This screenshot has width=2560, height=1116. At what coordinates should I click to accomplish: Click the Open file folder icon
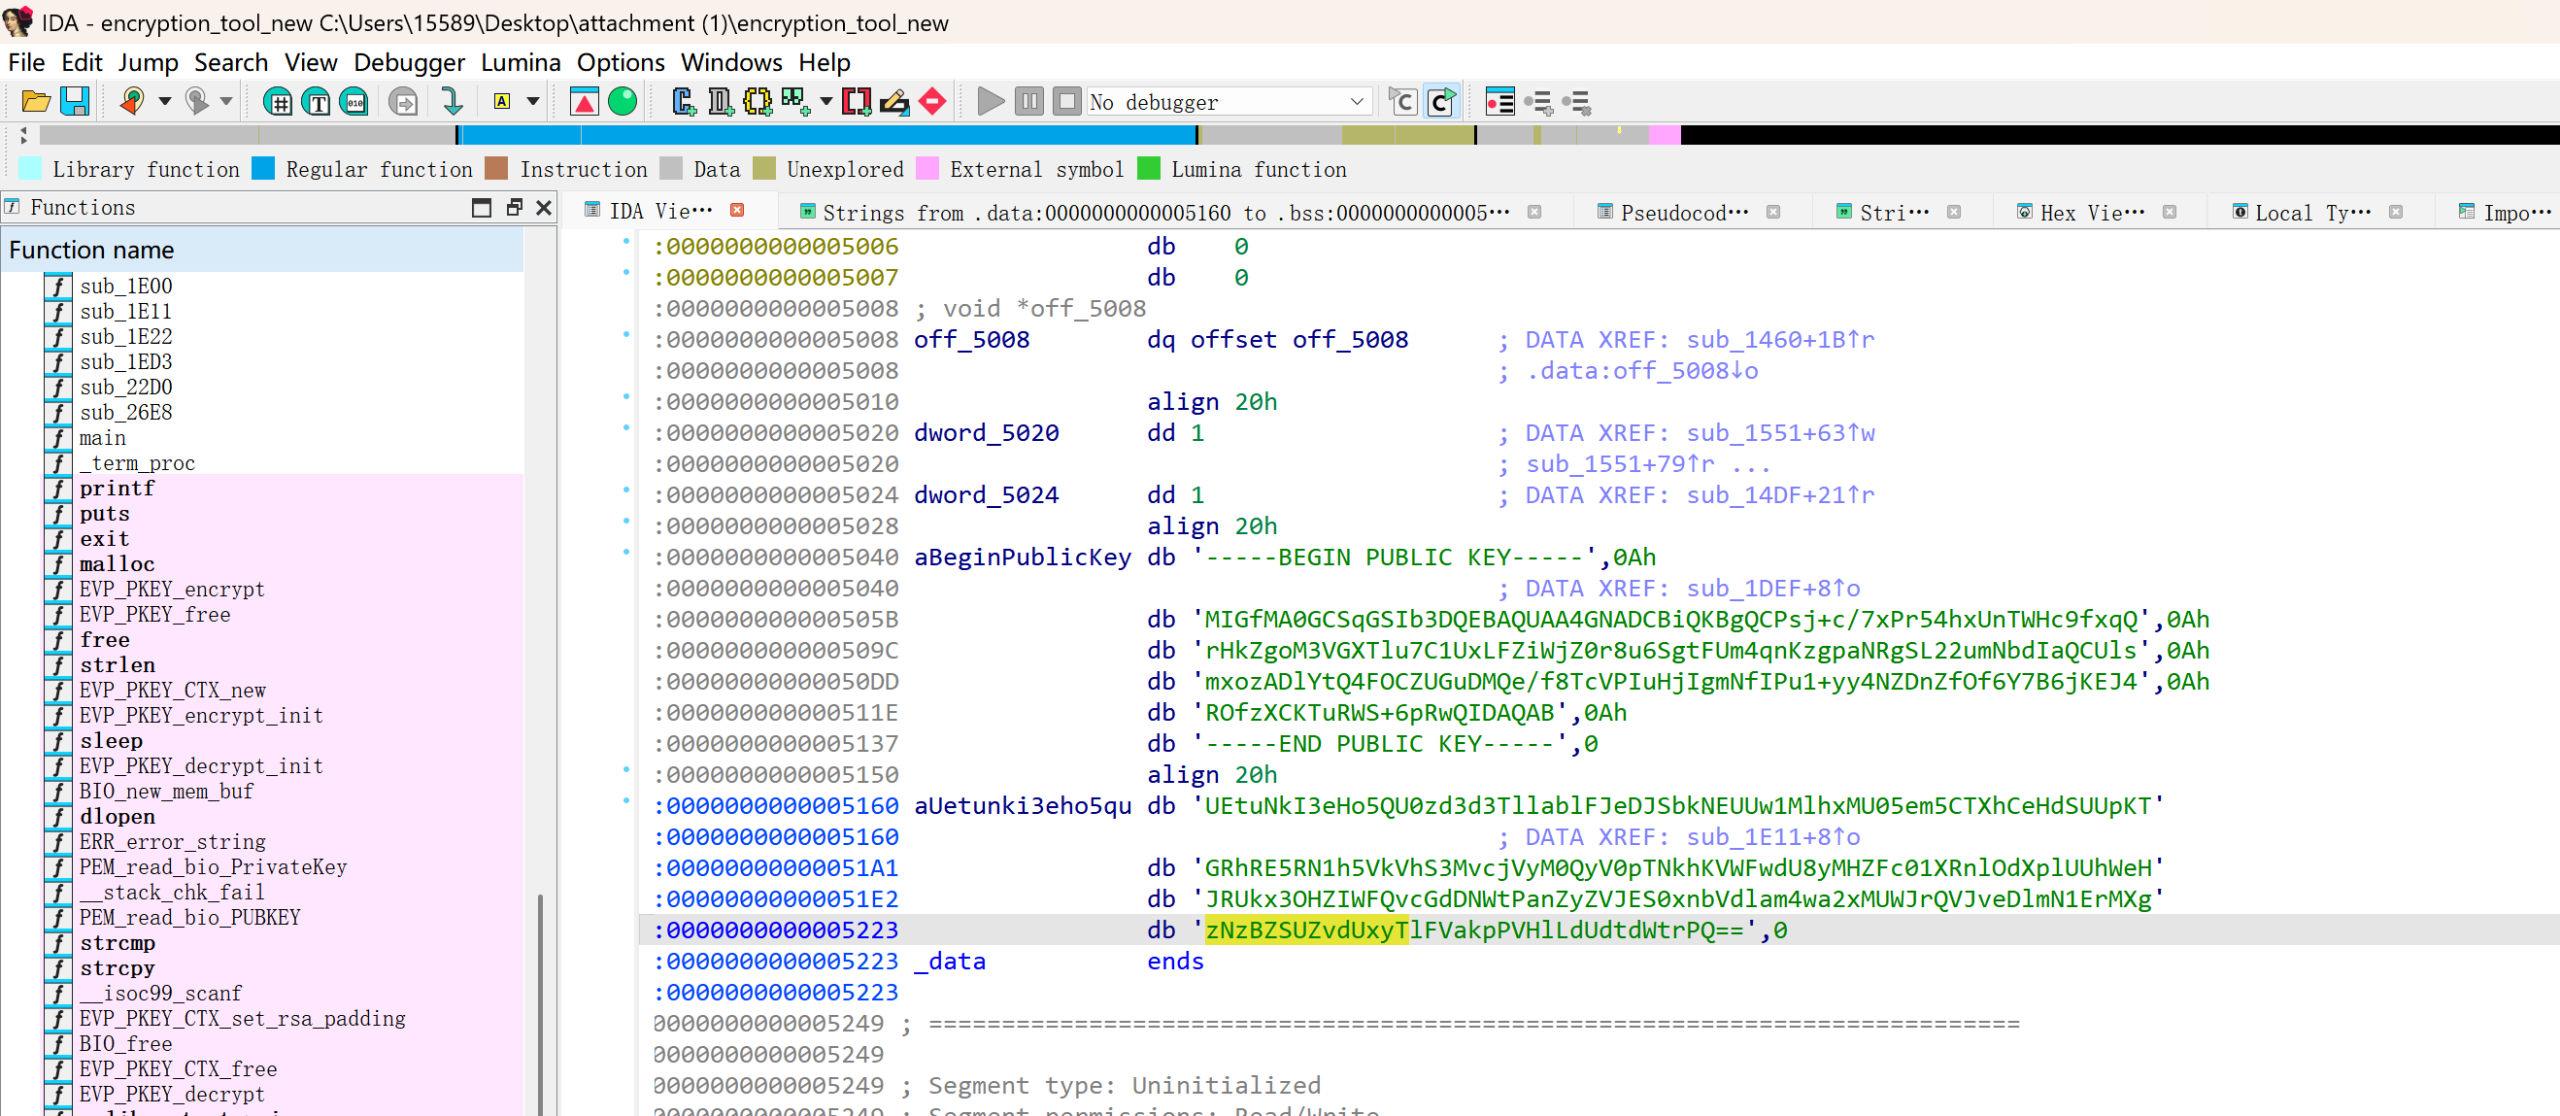36,101
